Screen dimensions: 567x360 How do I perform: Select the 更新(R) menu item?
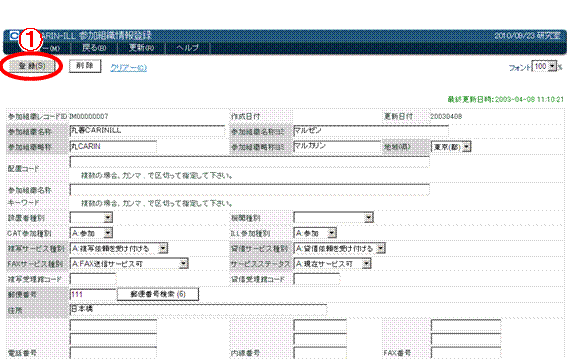[x=141, y=47]
